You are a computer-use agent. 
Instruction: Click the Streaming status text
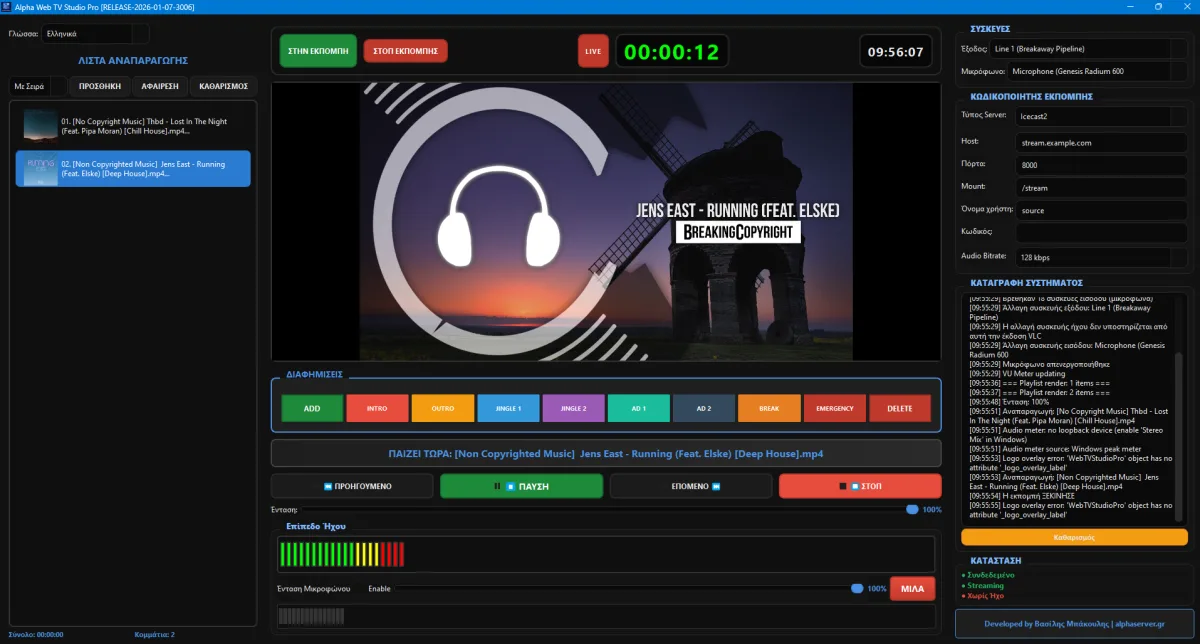click(x=985, y=585)
